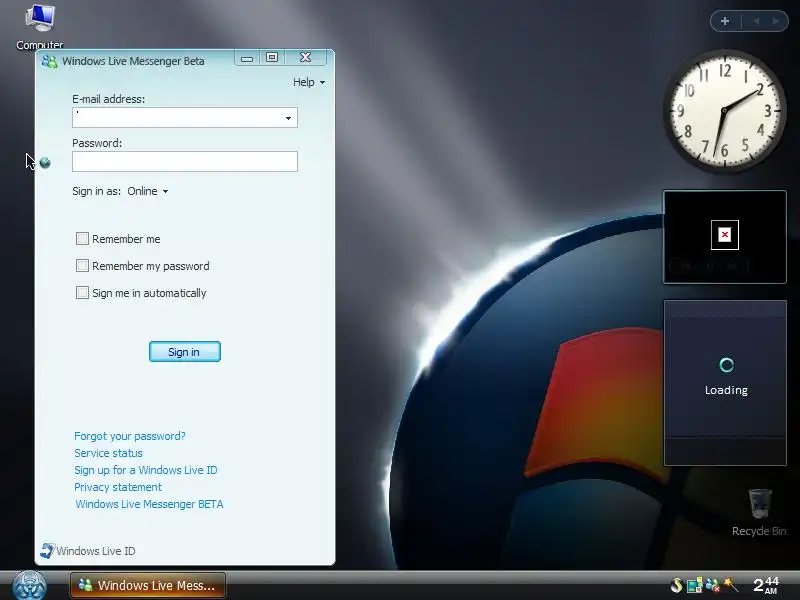Click the Start orb button

(x=30, y=586)
